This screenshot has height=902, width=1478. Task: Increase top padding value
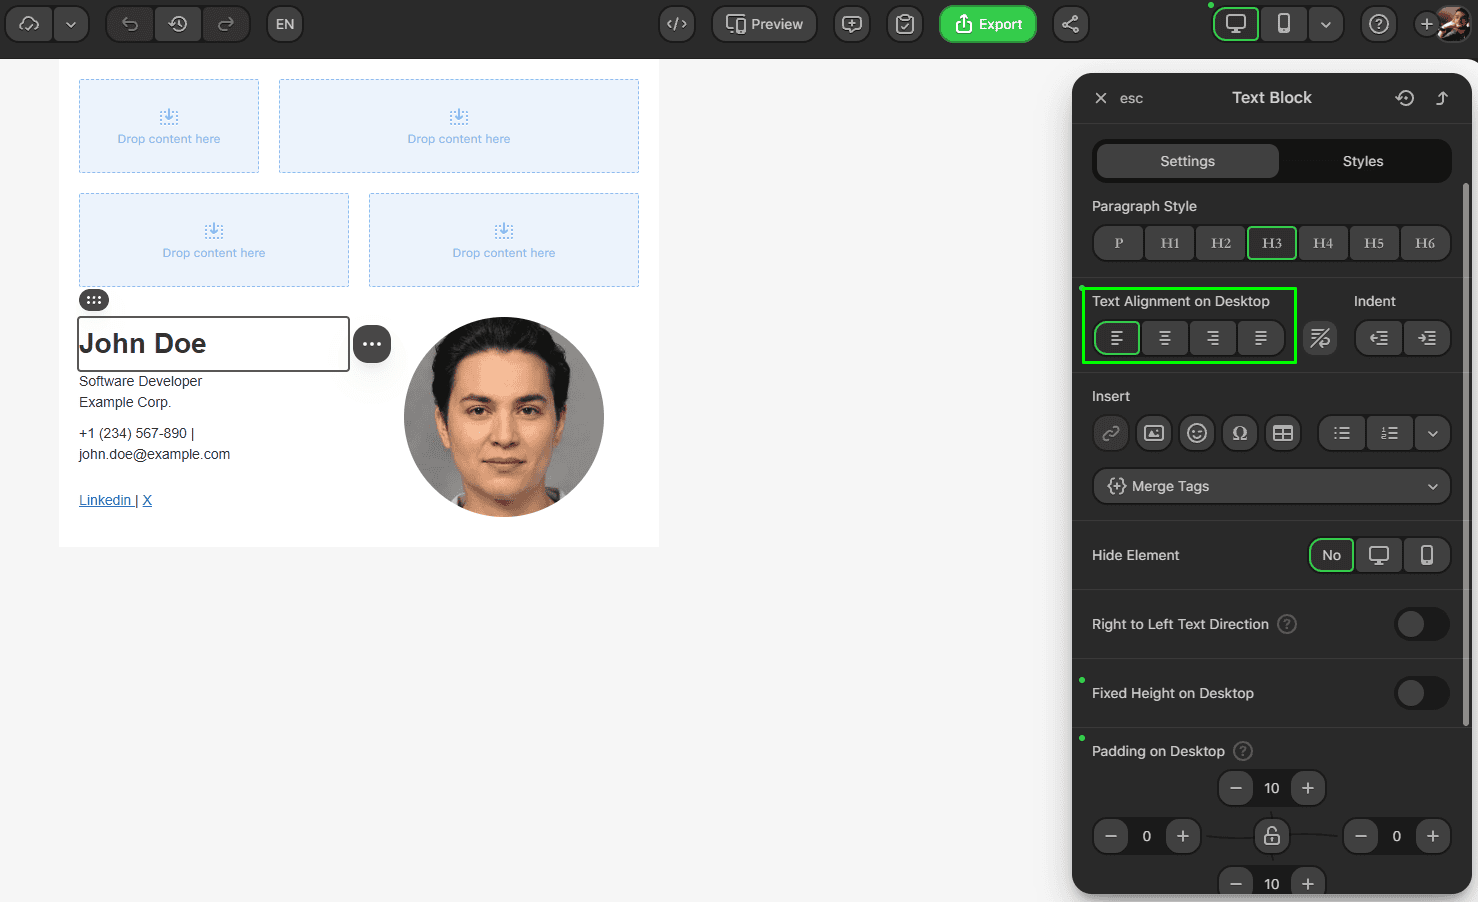[1308, 788]
